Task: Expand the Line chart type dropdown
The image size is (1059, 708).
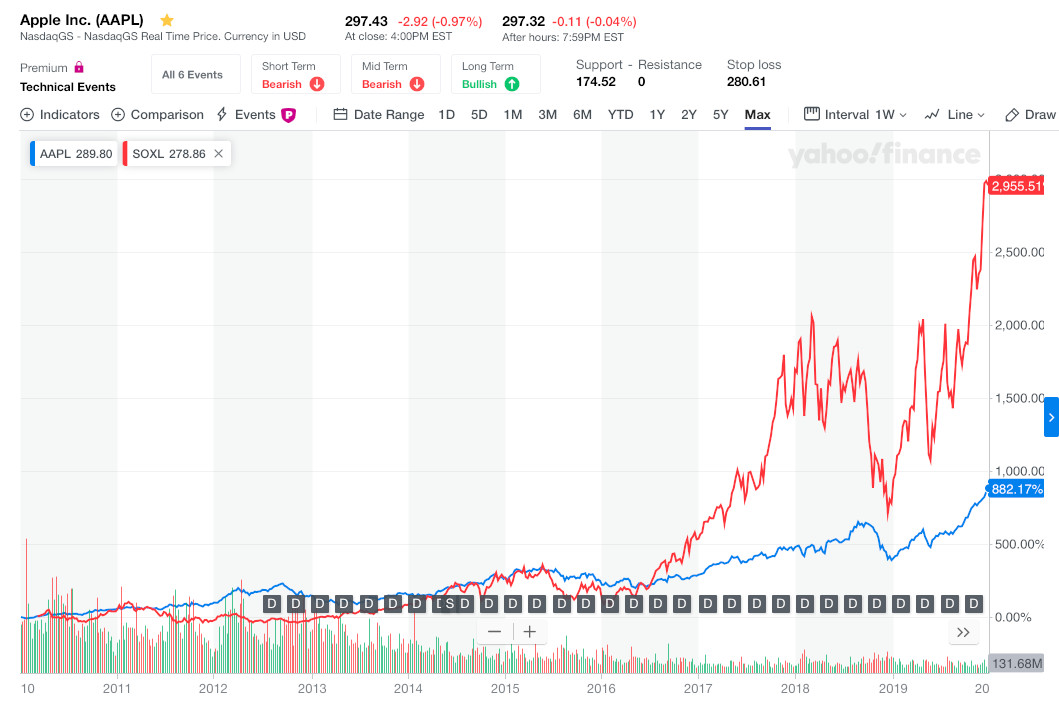Action: tap(954, 115)
